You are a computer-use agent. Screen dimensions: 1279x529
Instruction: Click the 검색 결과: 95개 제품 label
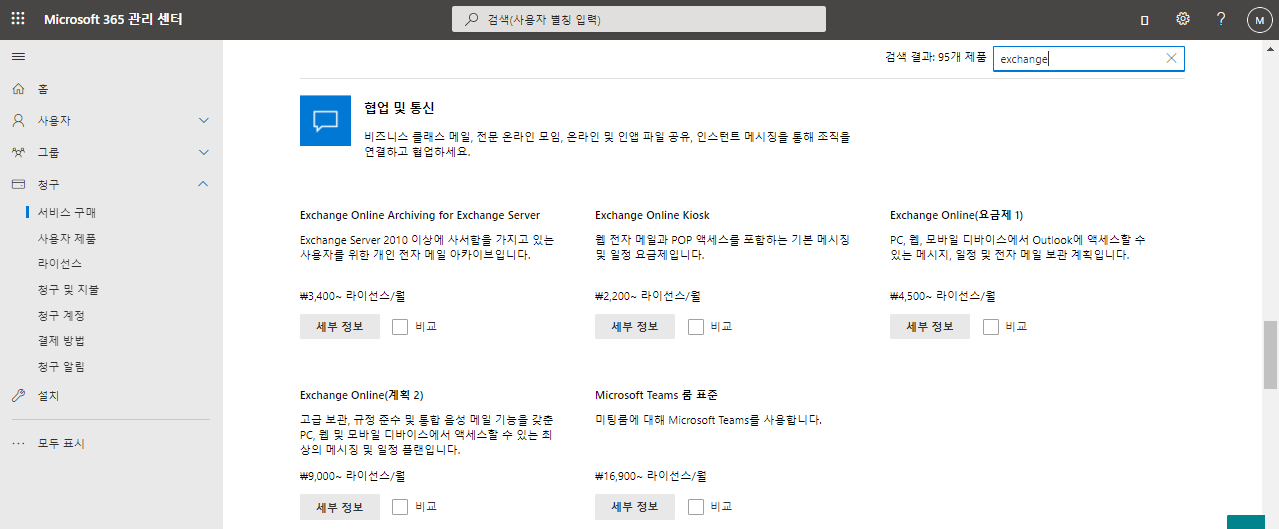click(x=935, y=58)
